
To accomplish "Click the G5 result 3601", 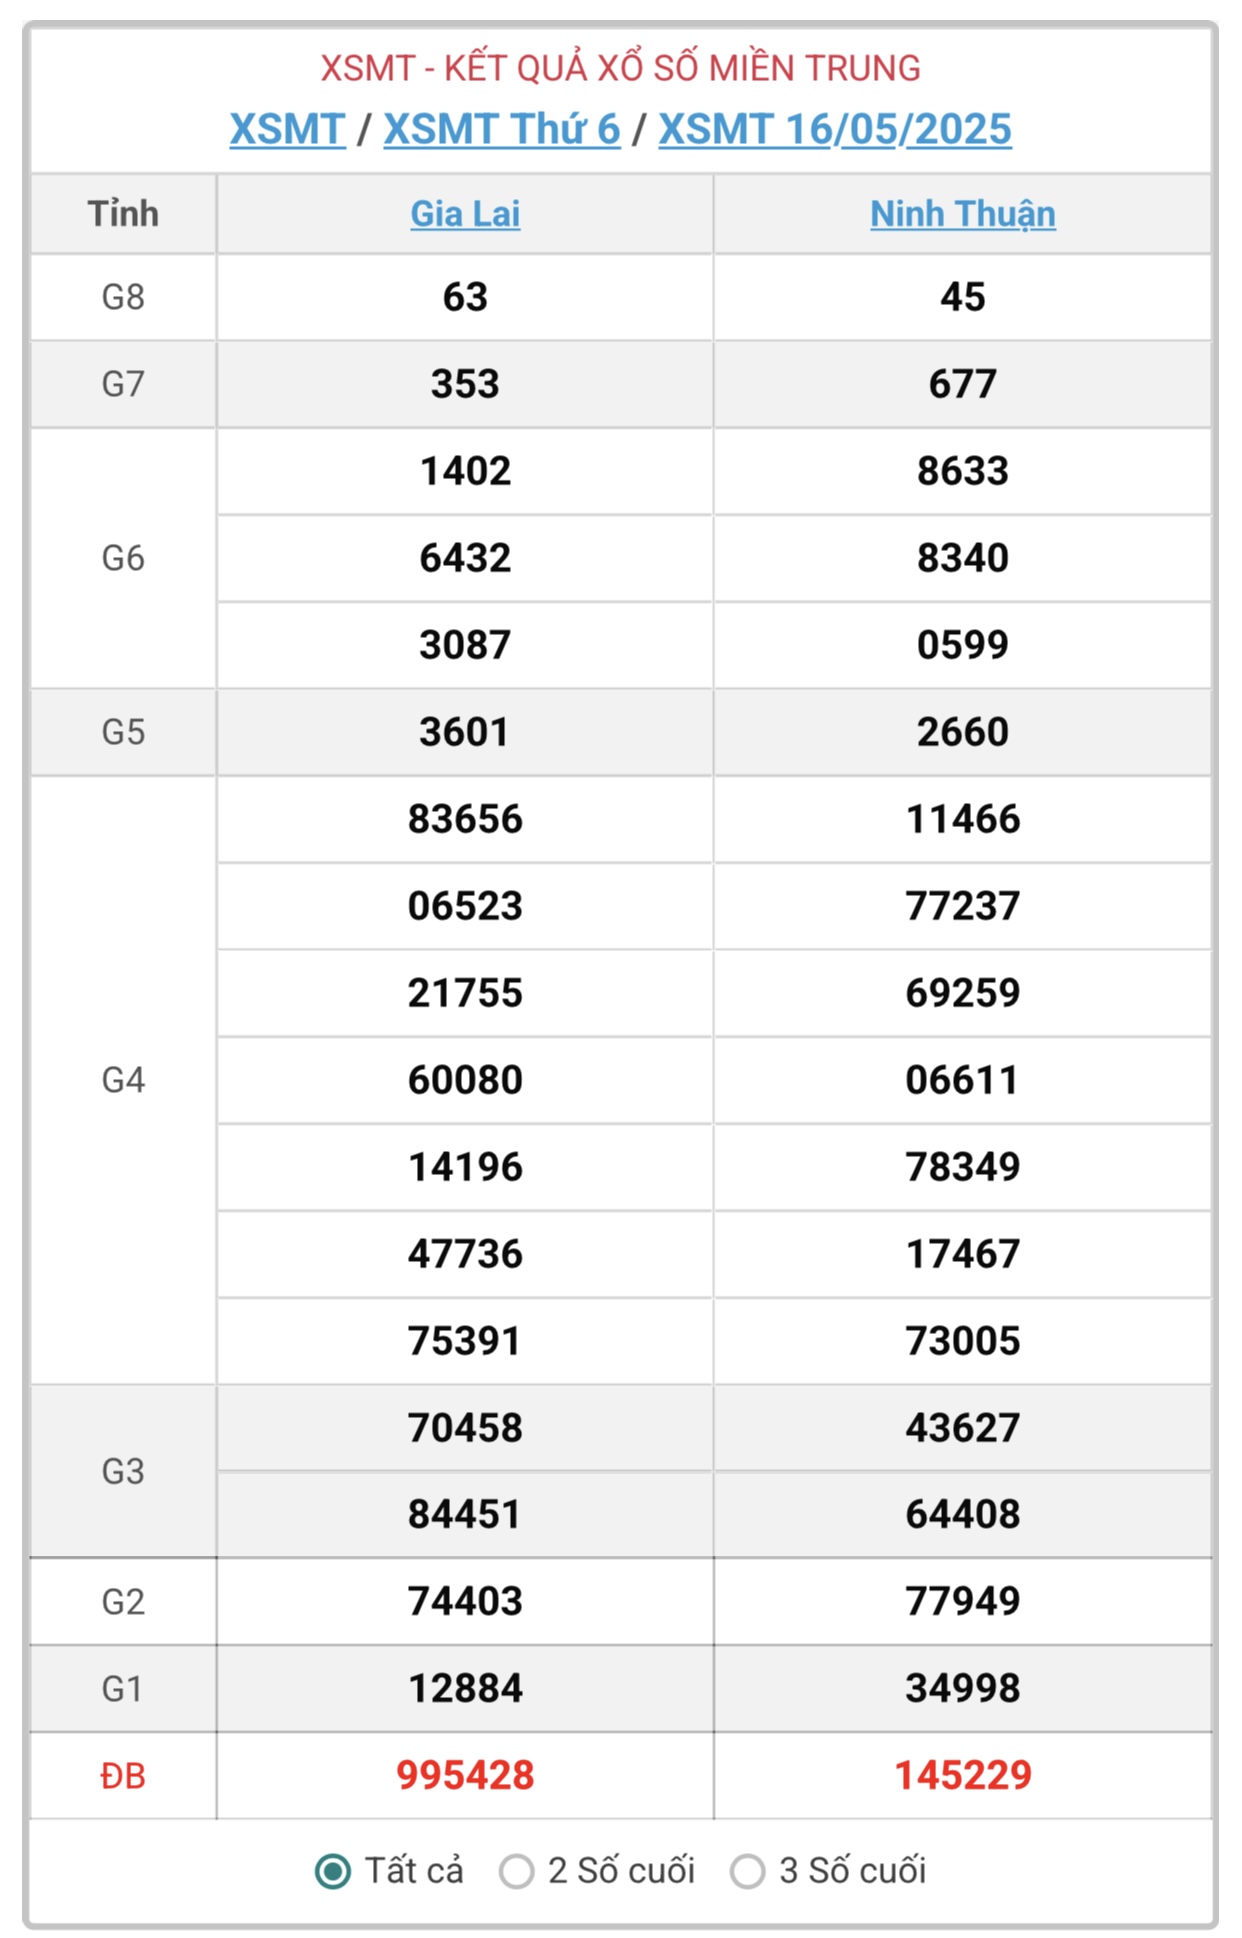I will click(465, 732).
